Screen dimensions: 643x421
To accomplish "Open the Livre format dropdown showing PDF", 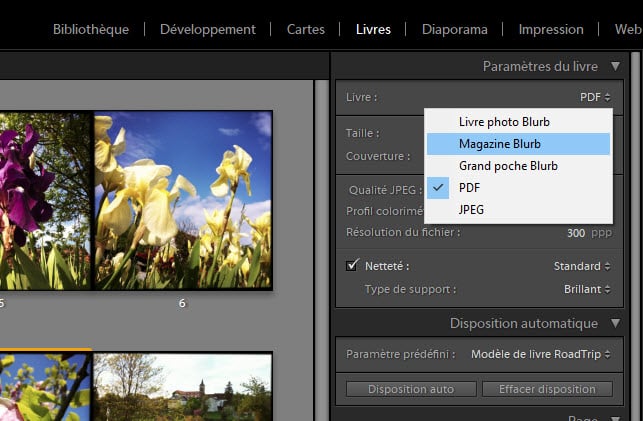I will (595, 97).
